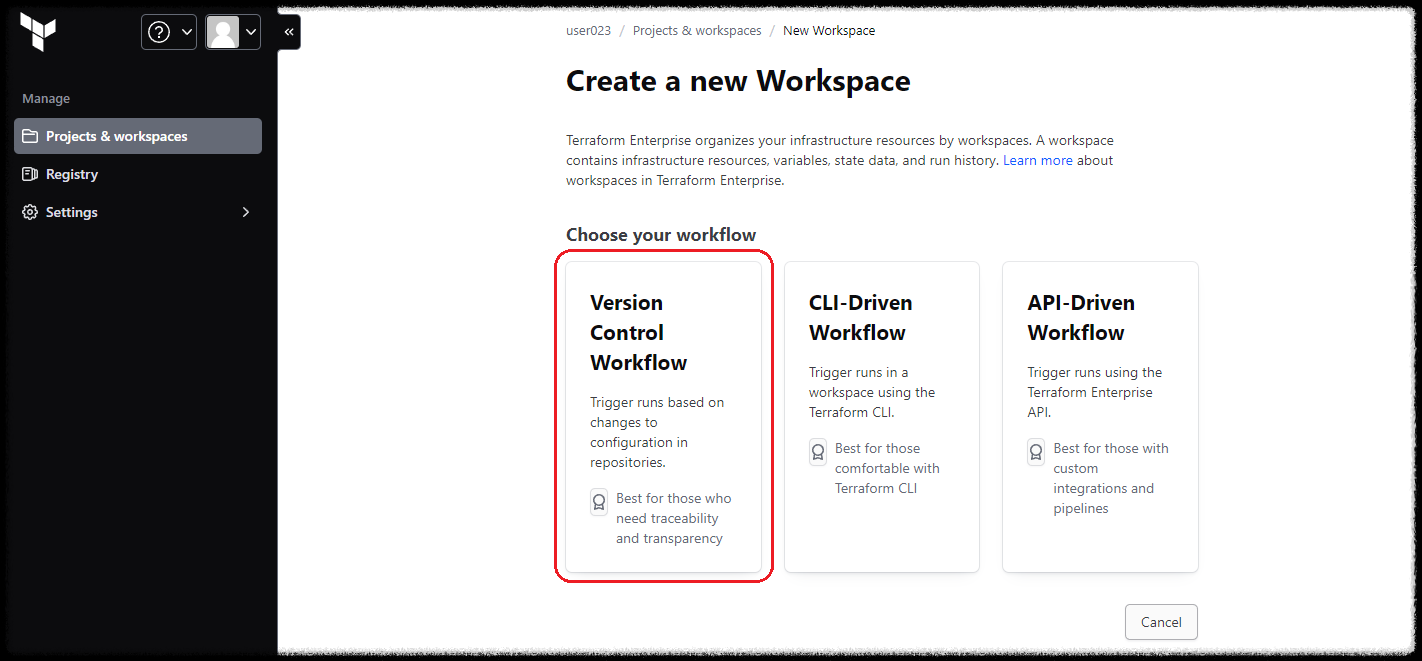Click the award icon in the Version Control card
1422x661 pixels.
(x=599, y=502)
